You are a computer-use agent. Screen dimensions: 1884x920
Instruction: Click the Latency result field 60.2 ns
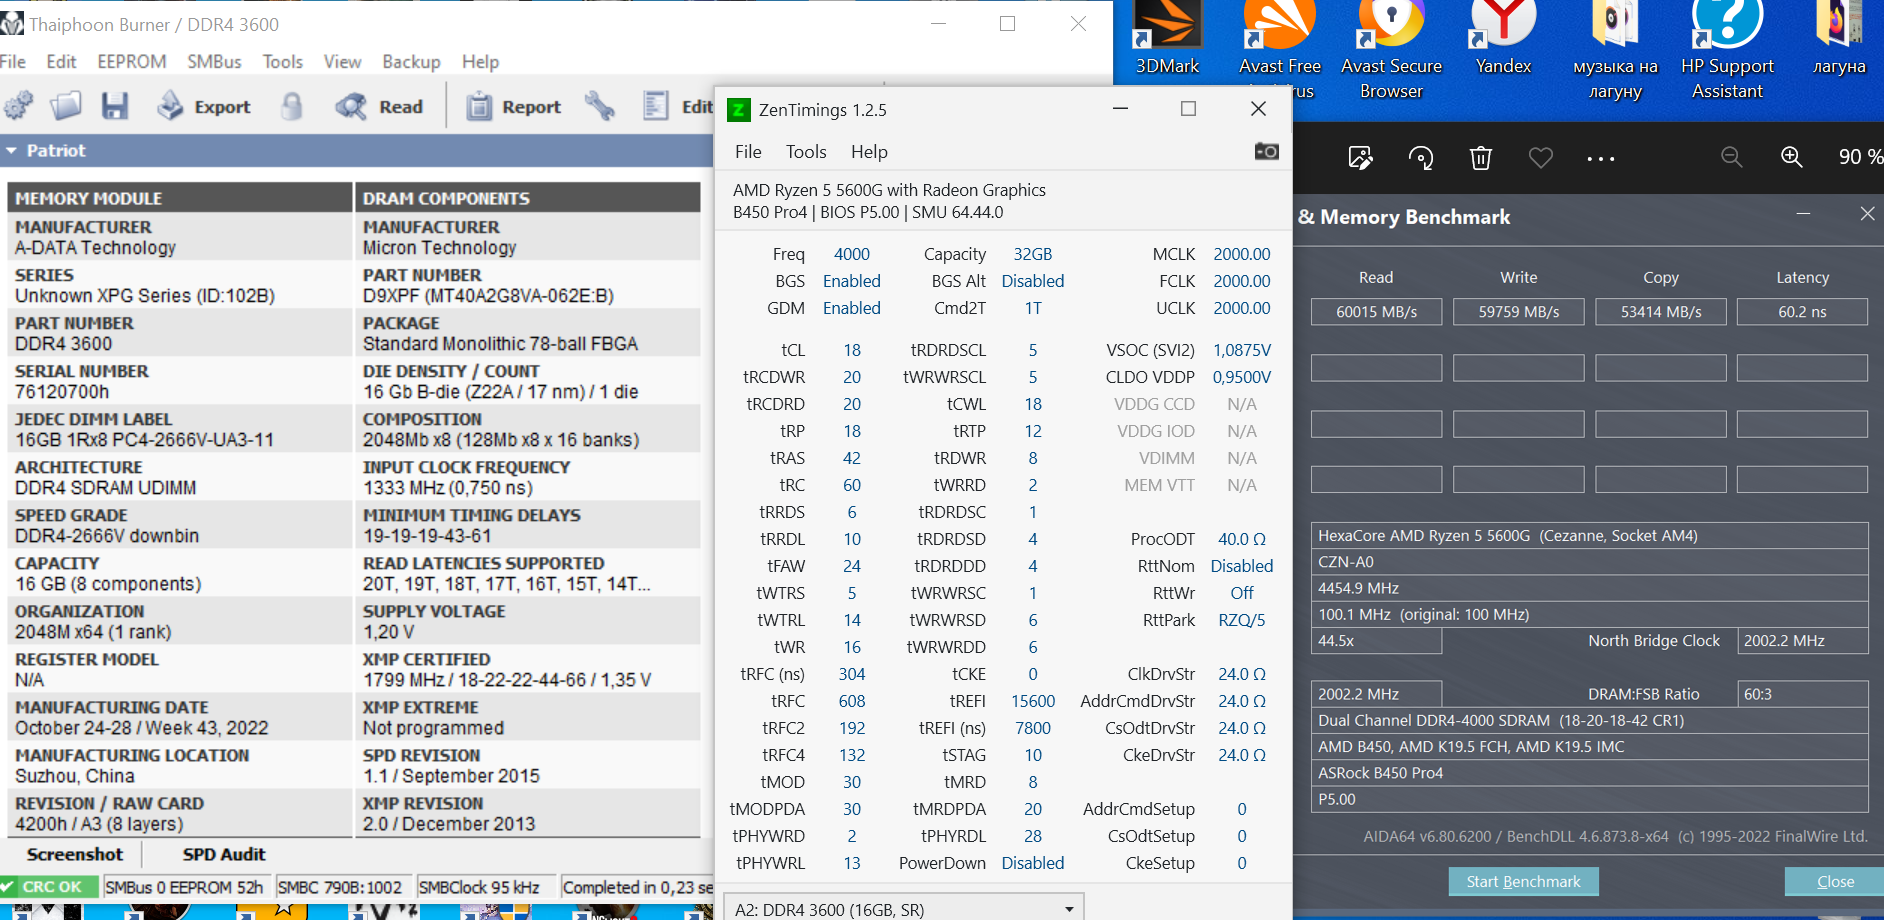[x=1802, y=312]
